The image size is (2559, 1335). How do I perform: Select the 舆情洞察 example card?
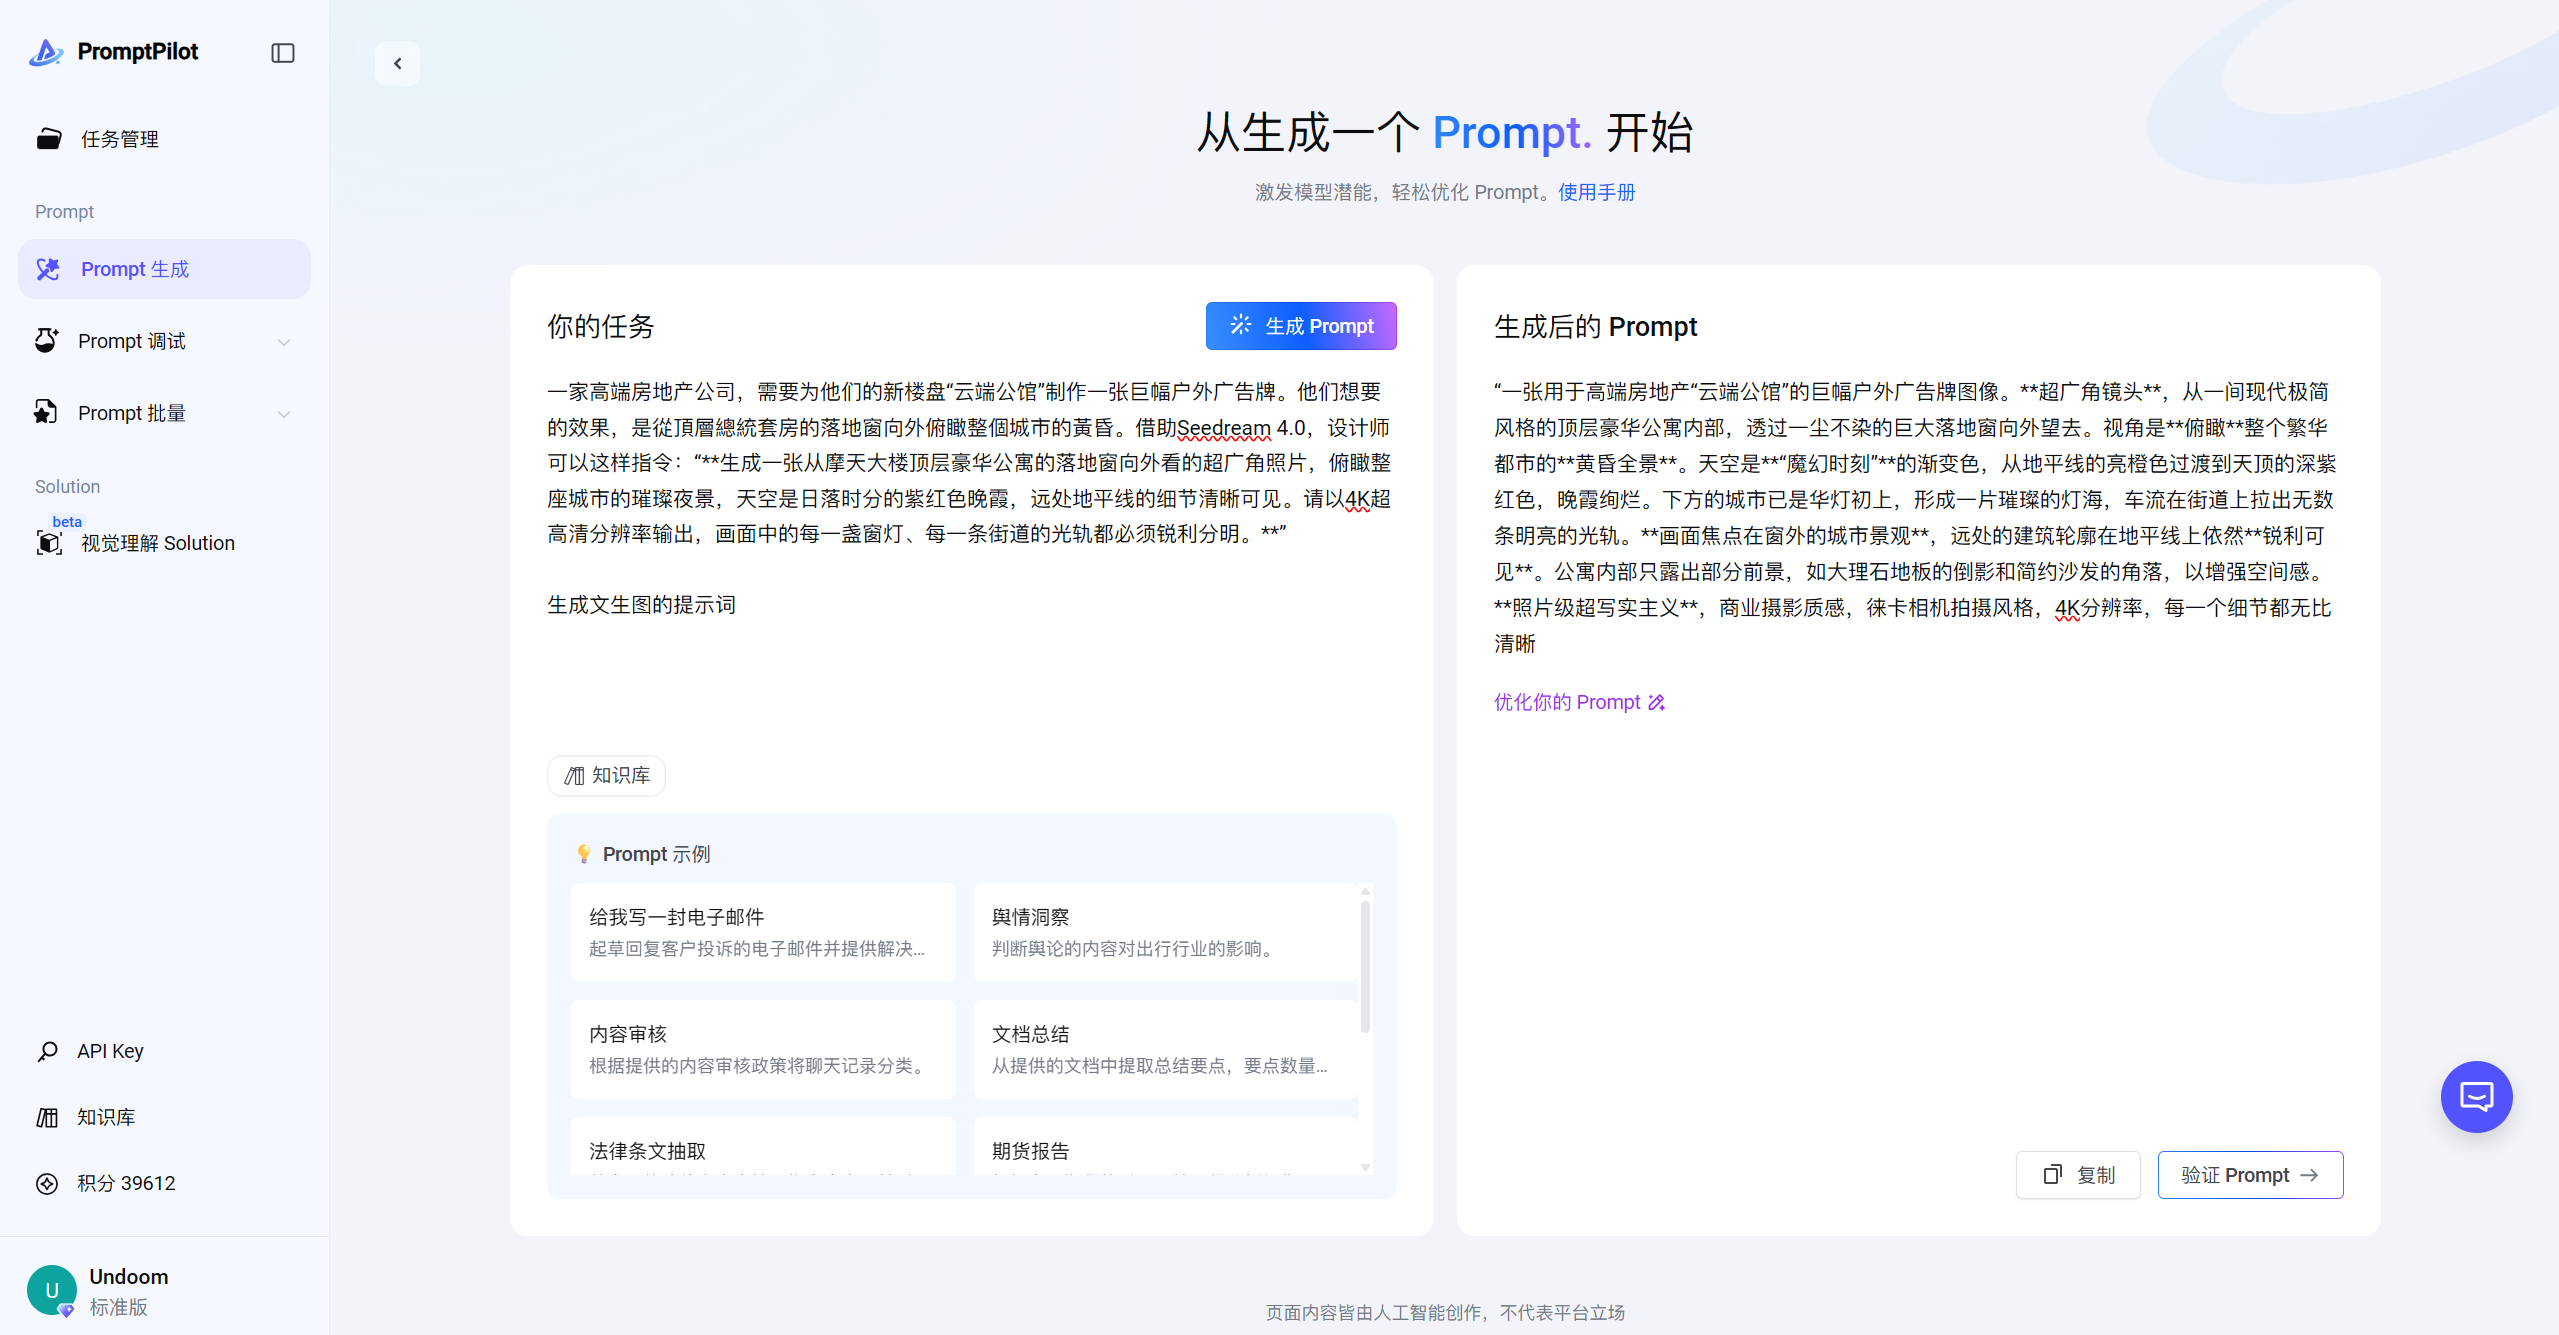click(x=1164, y=932)
